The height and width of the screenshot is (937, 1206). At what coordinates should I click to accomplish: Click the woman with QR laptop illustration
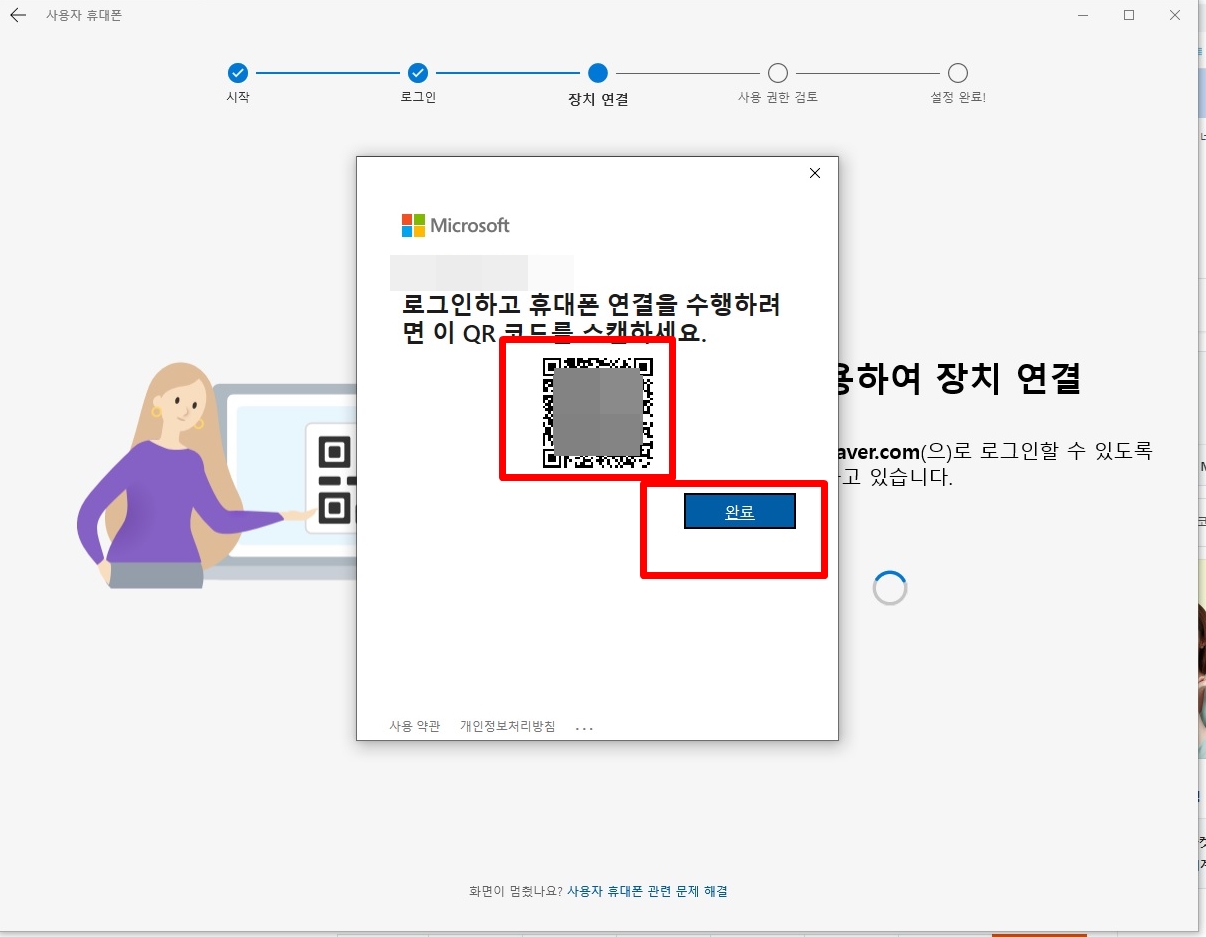pyautogui.click(x=216, y=475)
